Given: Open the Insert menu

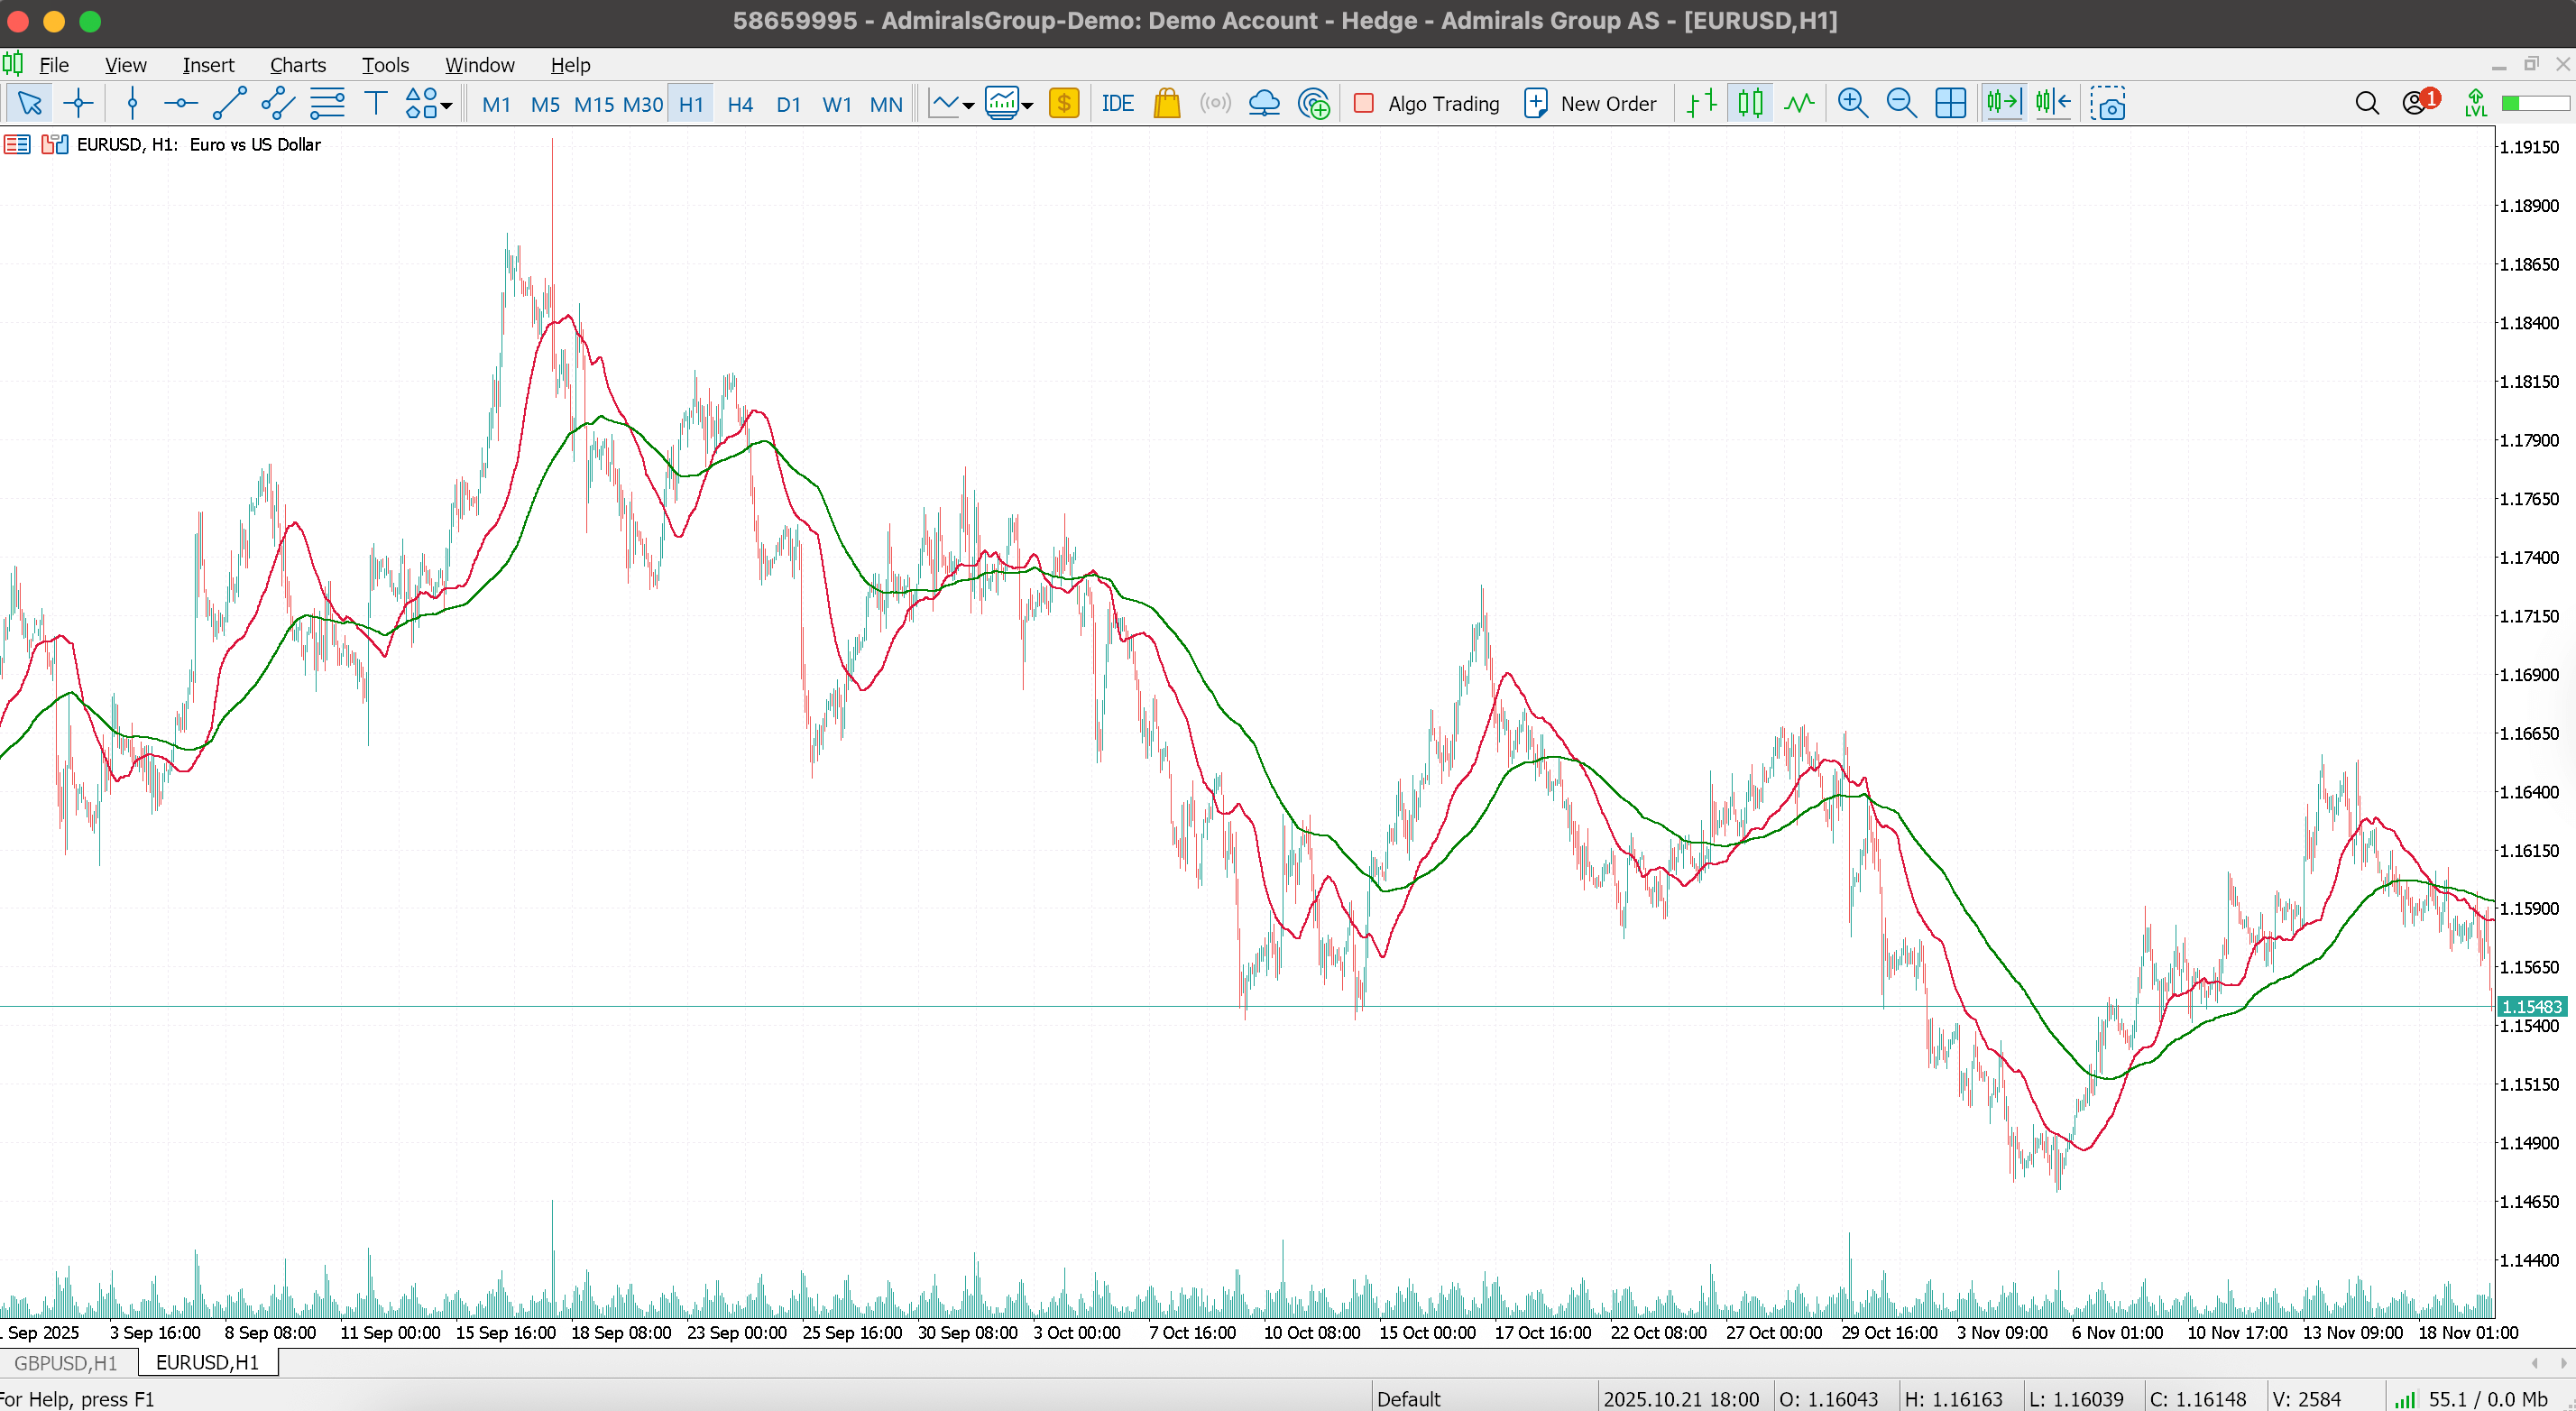Looking at the screenshot, I should [208, 65].
